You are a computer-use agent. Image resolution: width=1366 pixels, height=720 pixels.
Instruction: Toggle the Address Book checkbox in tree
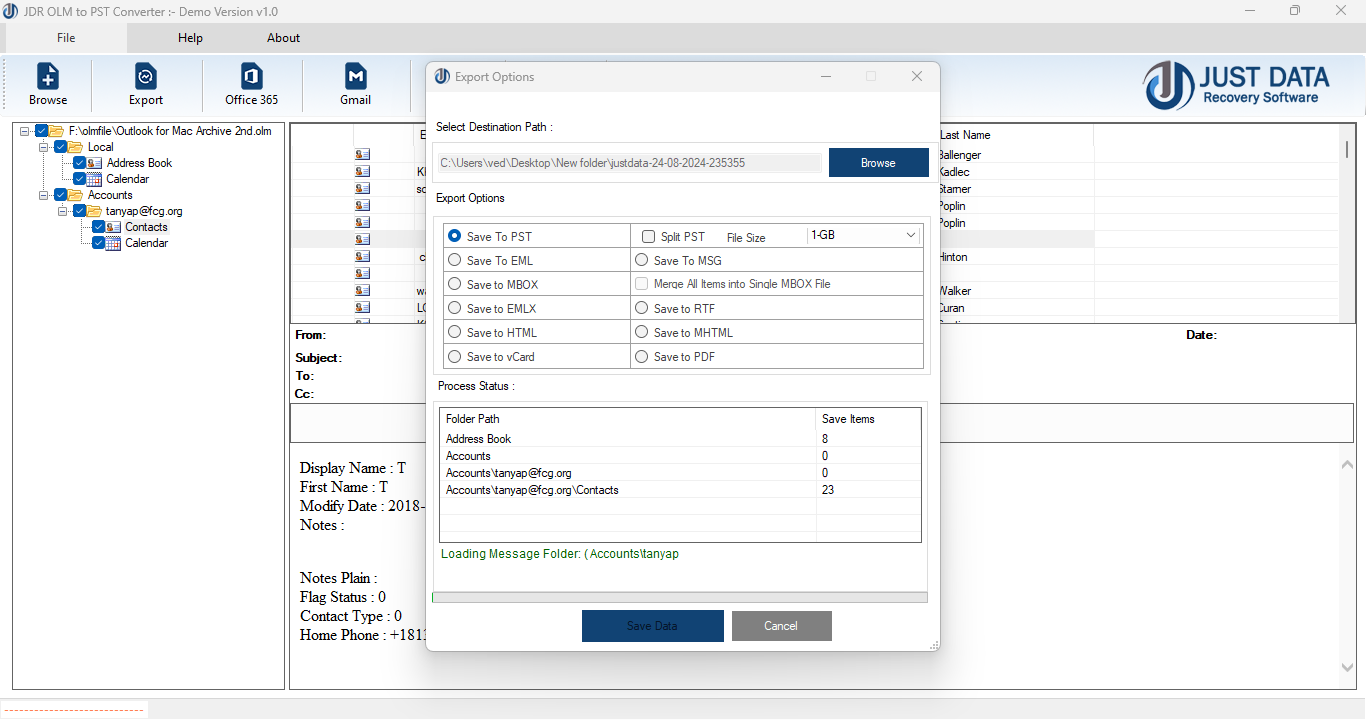[x=80, y=163]
